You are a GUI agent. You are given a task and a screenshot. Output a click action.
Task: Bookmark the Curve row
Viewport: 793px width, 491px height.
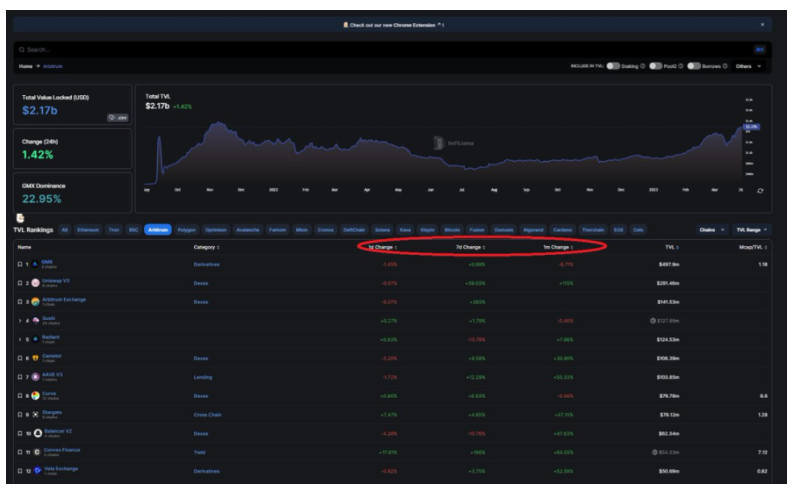20,395
